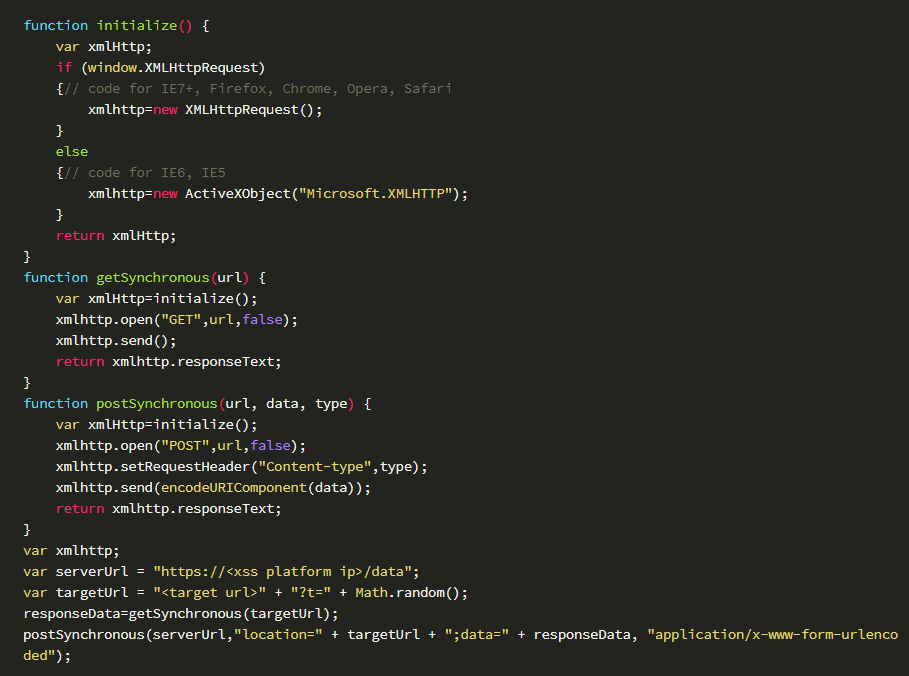
Task: Click the 'window.XMLHttpRequest' condition text
Action: tap(173, 68)
